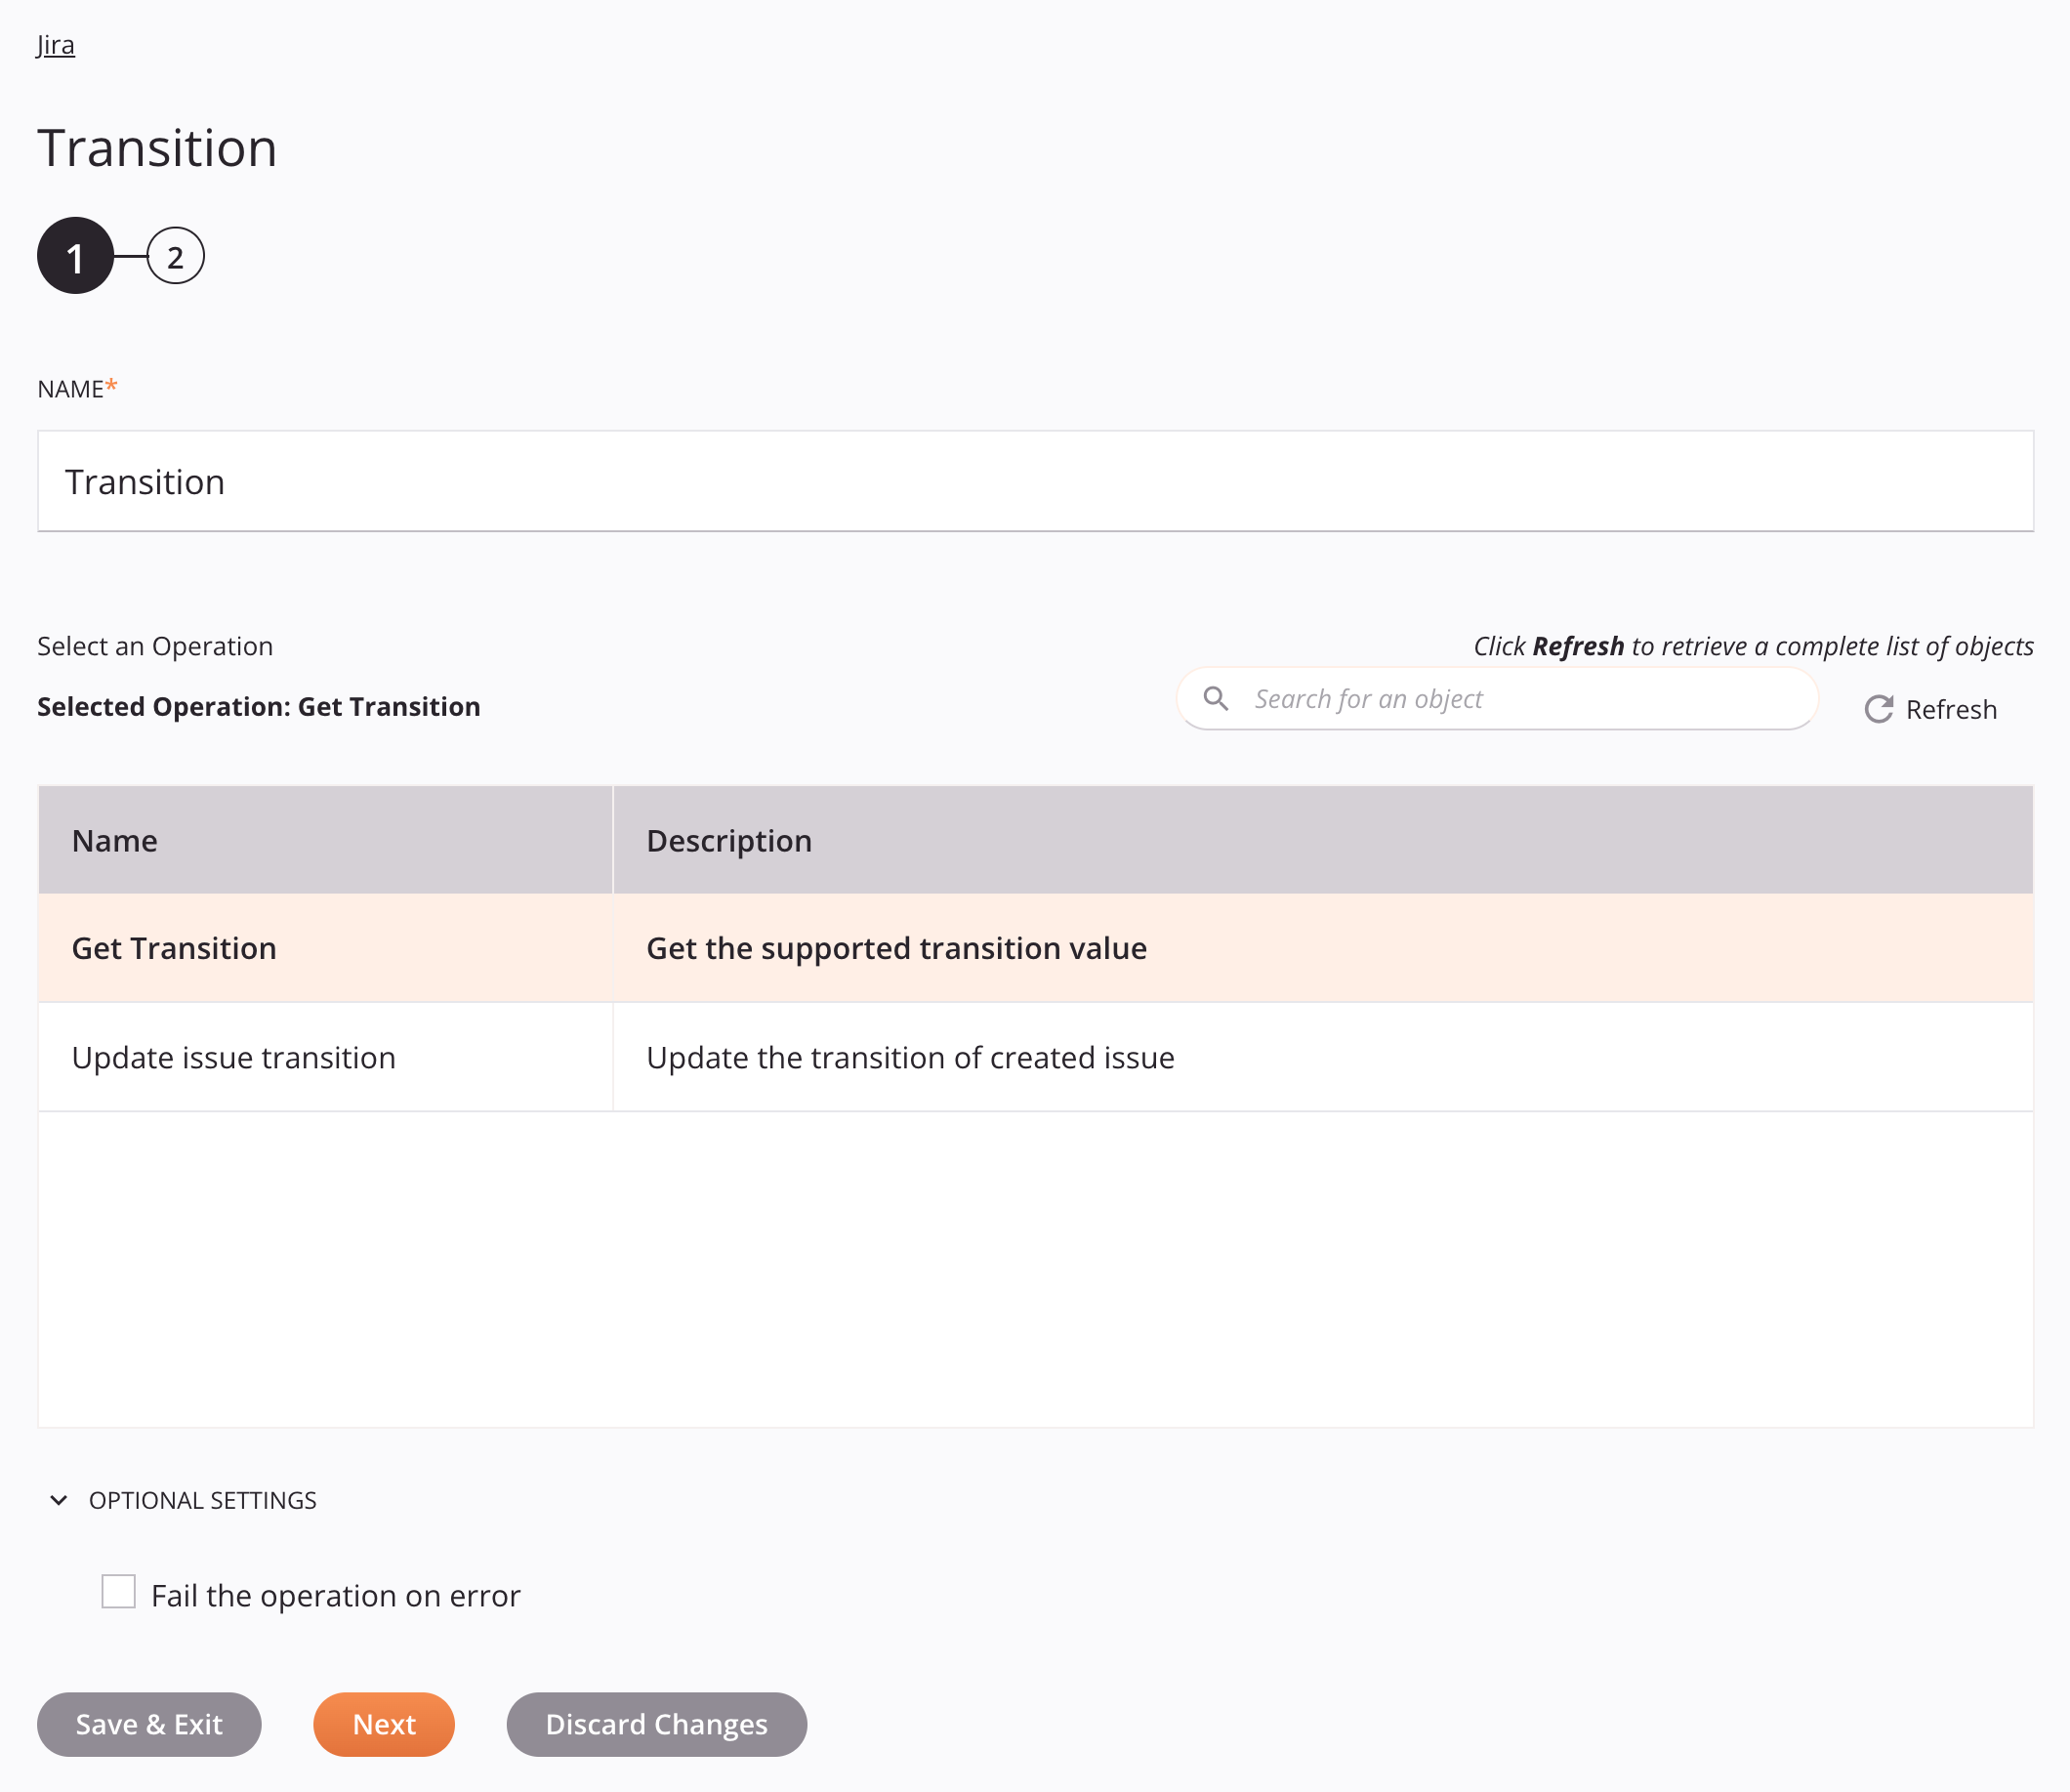
Task: Toggle the Fail the operation on error checkbox
Action: [x=118, y=1592]
